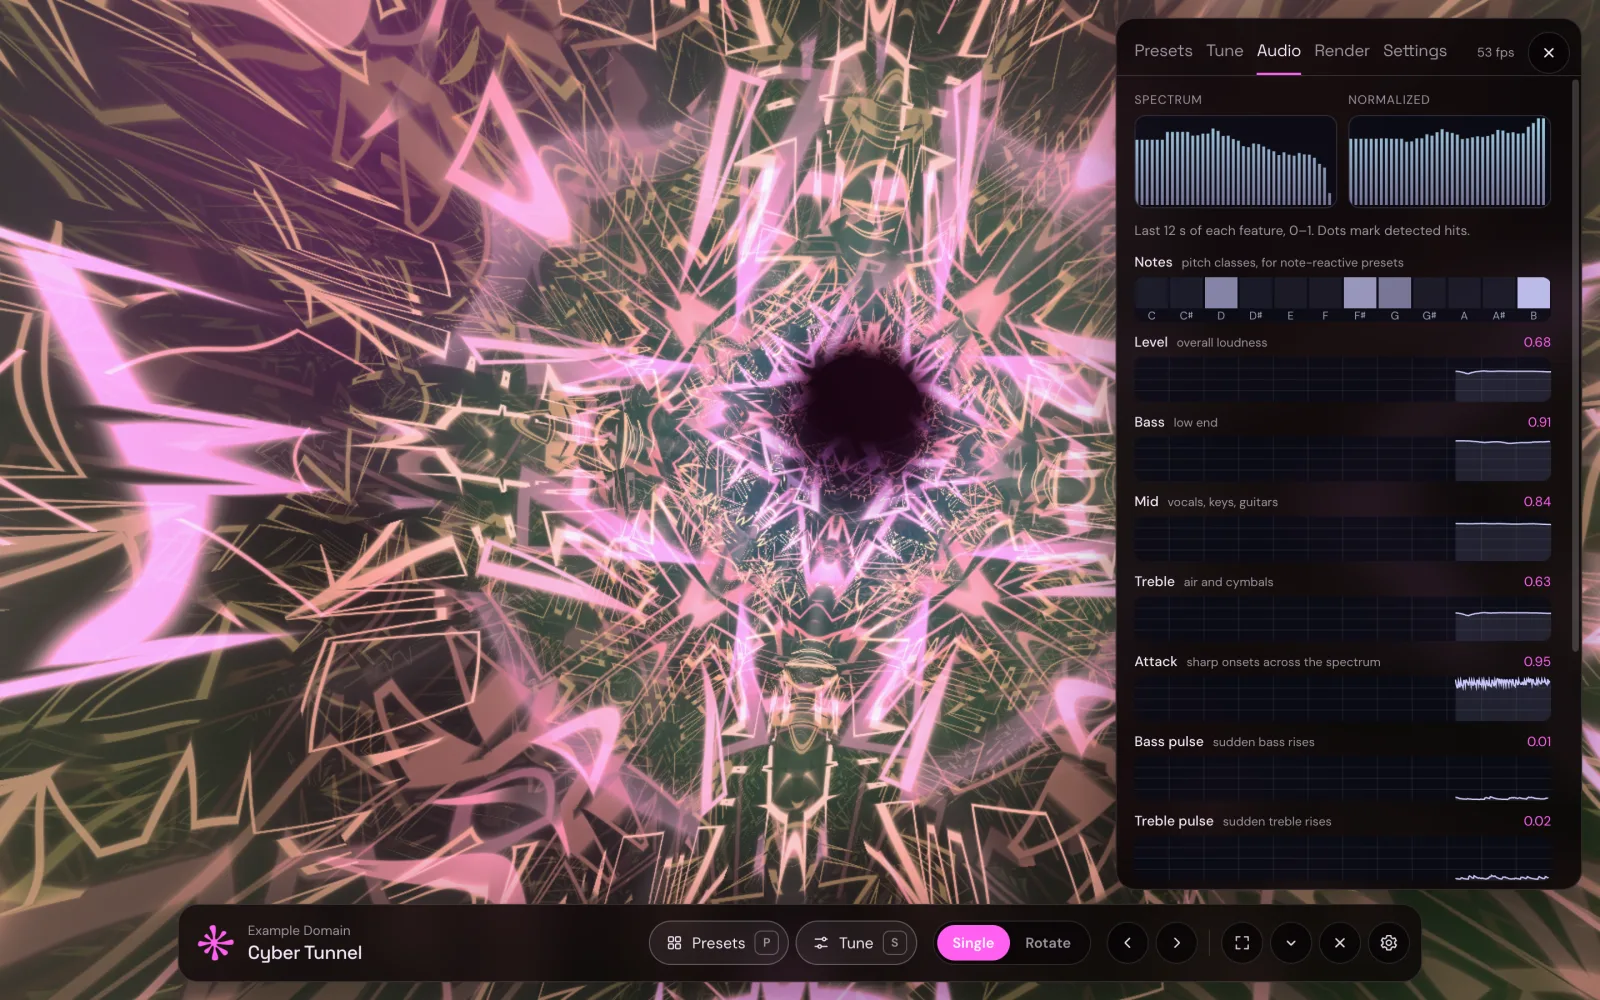Click the B note cell

pos(1534,293)
